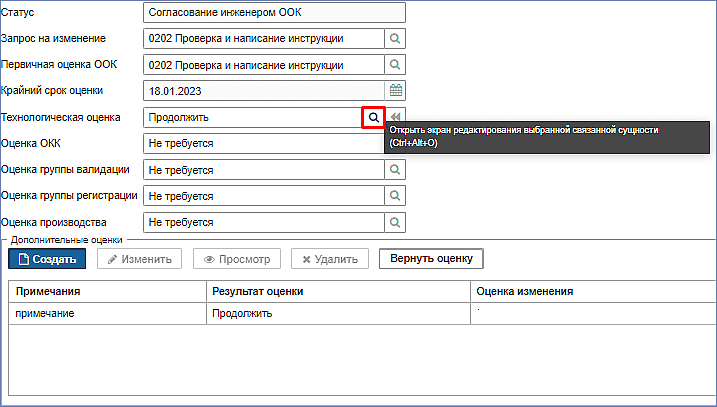The height and width of the screenshot is (407, 717).
Task: Open lookup for Оценка группы валидации
Action: (395, 170)
